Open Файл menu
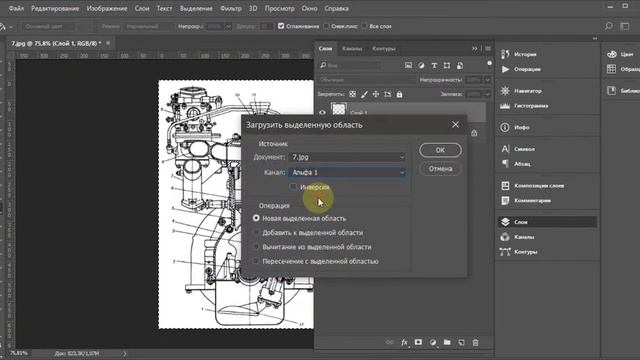Screen dimensions: 640x360 tap(16, 8)
